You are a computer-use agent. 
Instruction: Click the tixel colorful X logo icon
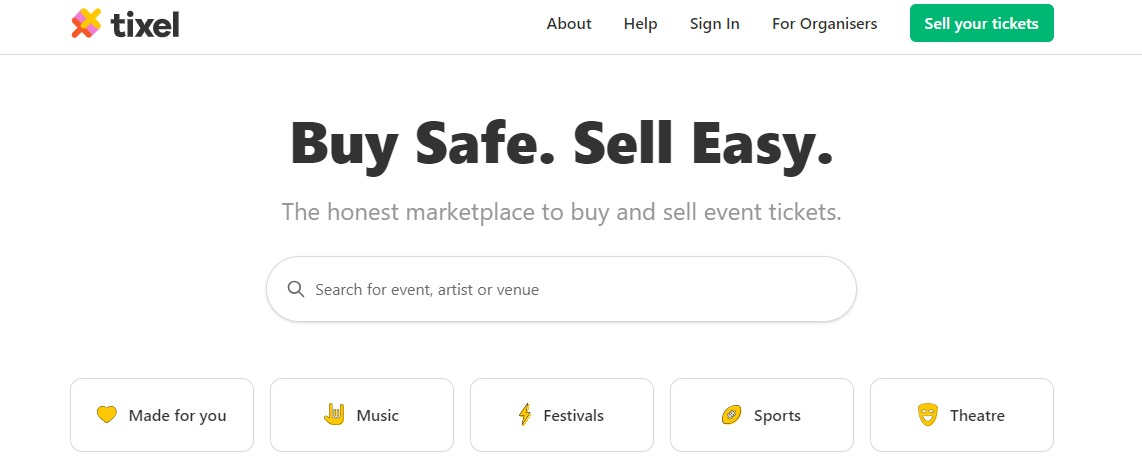pos(86,23)
